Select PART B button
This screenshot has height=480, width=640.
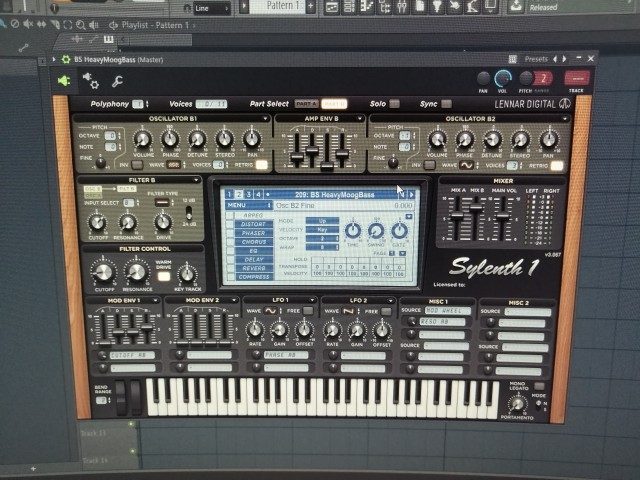(334, 104)
